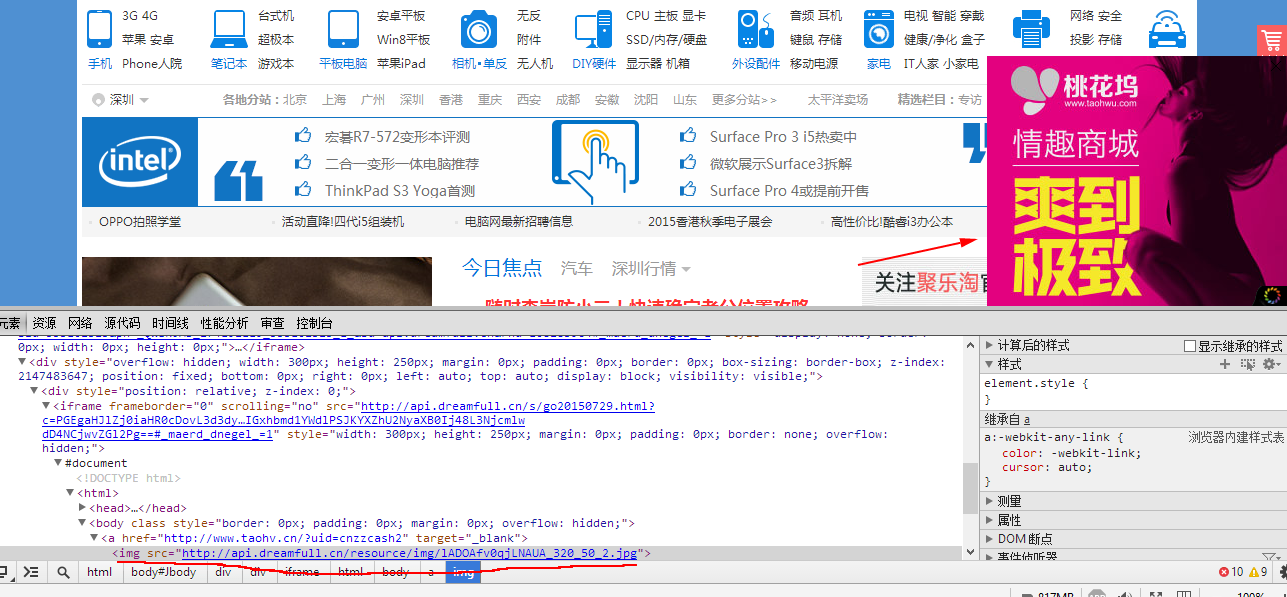Viewport: 1287px width, 597px height.
Task: Select body#Jbody in the breadcrumb bar
Action: click(164, 572)
